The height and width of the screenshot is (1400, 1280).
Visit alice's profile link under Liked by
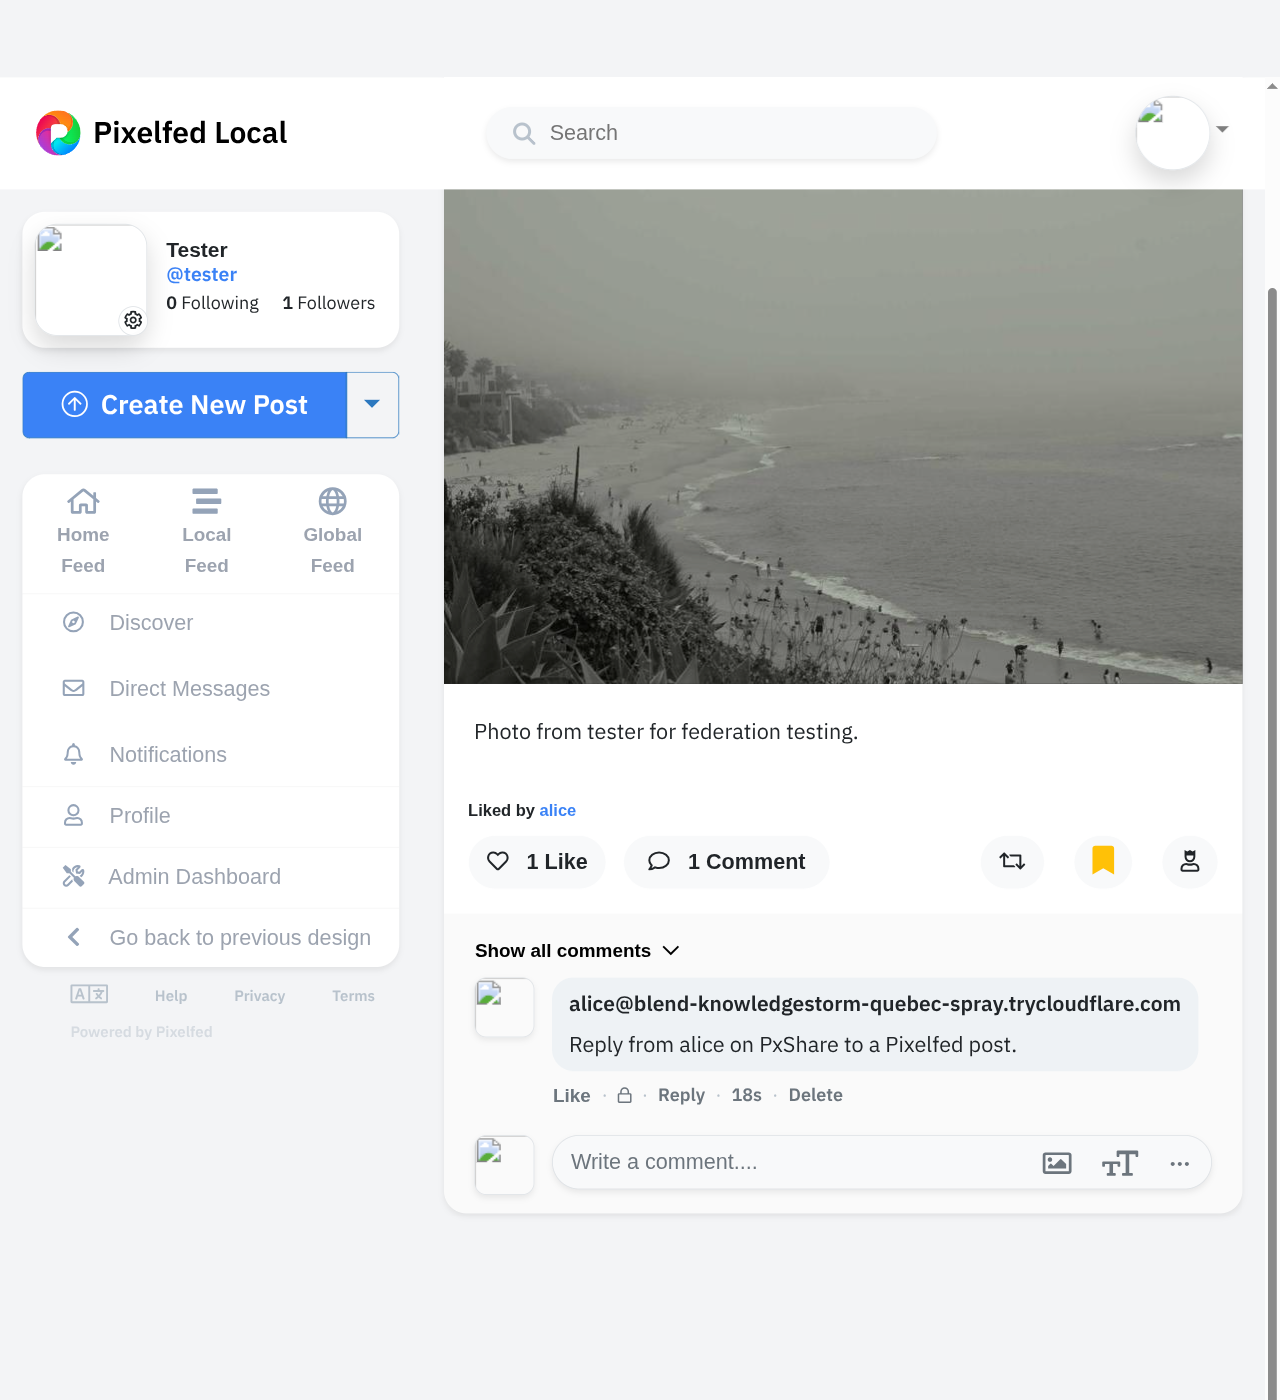click(557, 810)
